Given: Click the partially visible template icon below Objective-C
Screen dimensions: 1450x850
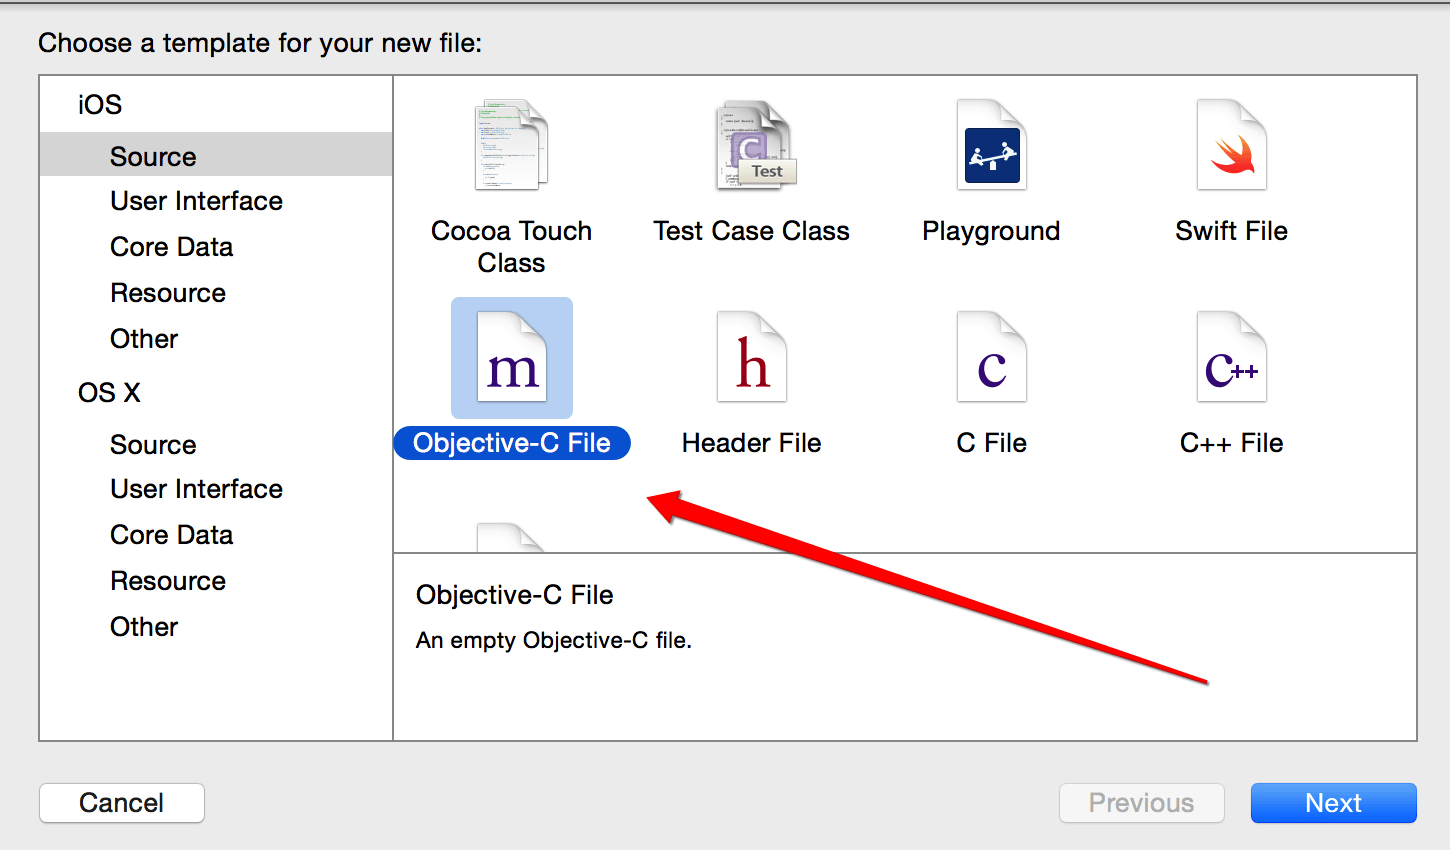Looking at the screenshot, I should click(511, 538).
